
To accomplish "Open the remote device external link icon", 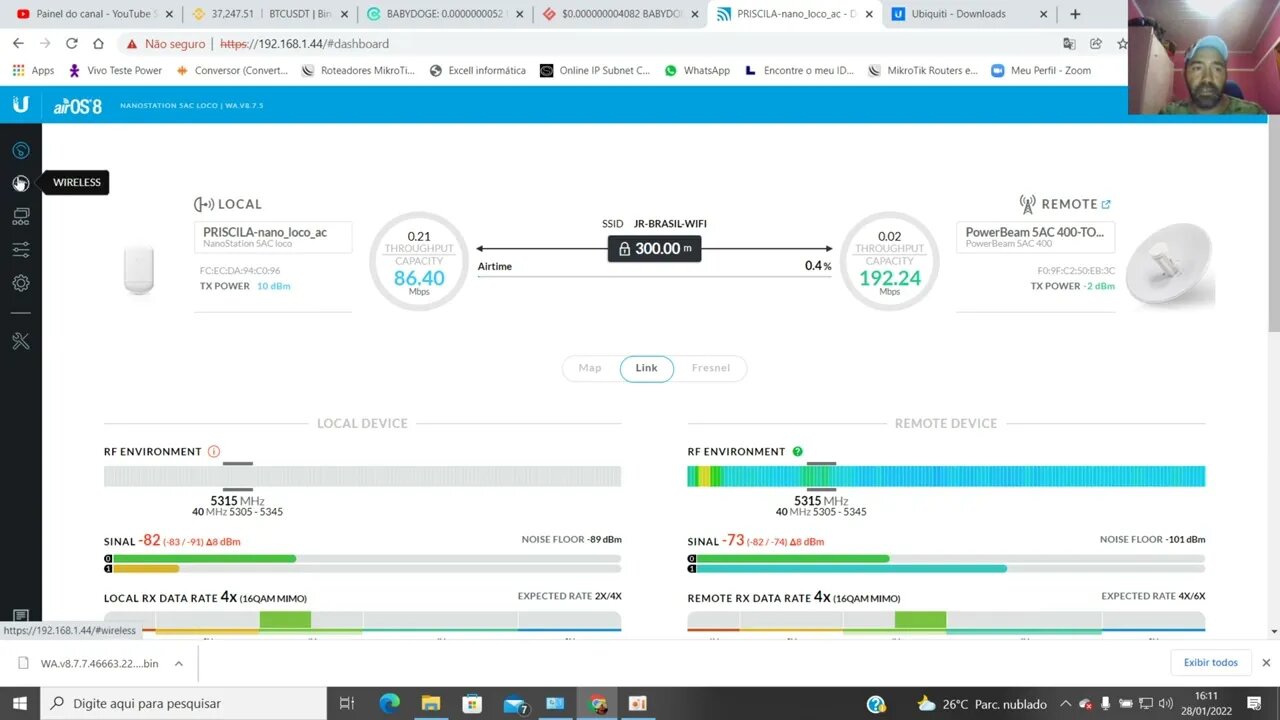I will click(x=1106, y=204).
